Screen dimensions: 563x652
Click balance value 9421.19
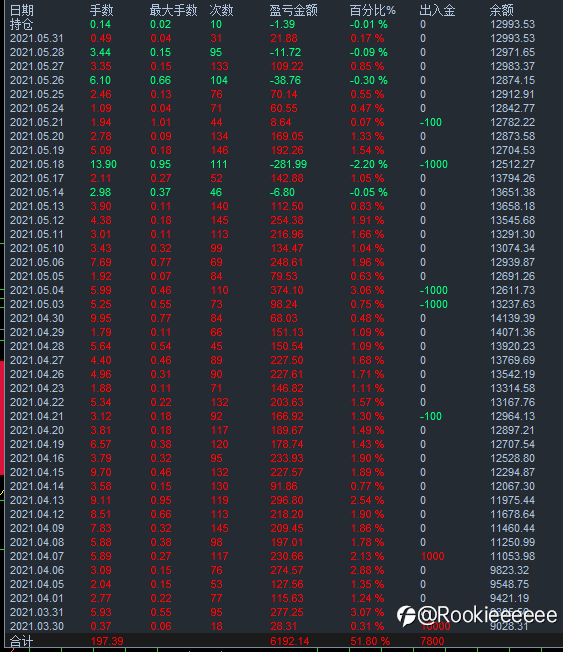click(x=509, y=598)
